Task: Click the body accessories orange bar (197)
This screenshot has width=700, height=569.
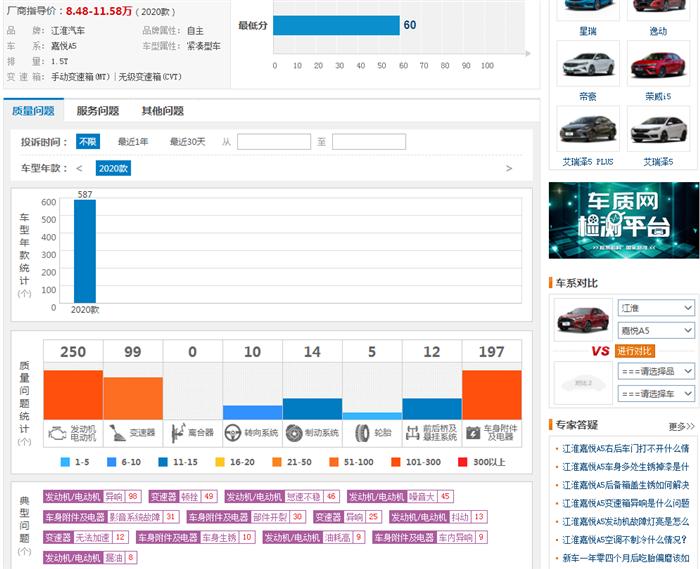Action: (492, 395)
